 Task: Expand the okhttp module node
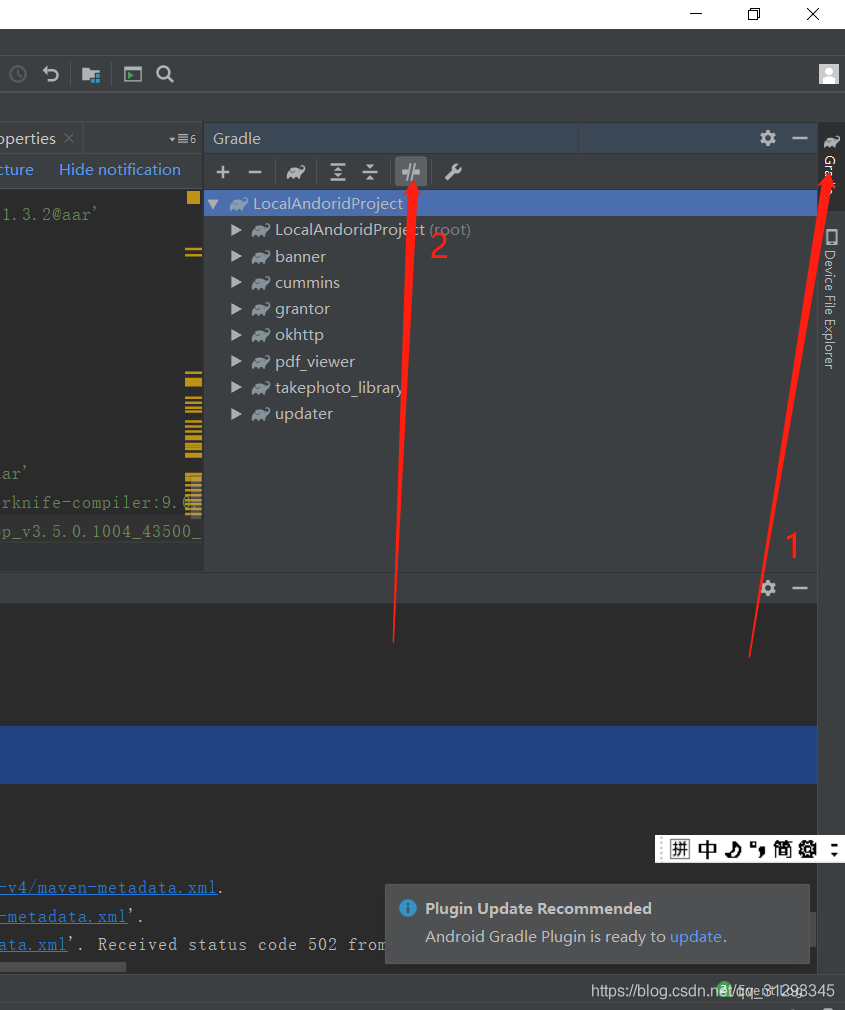(x=236, y=335)
